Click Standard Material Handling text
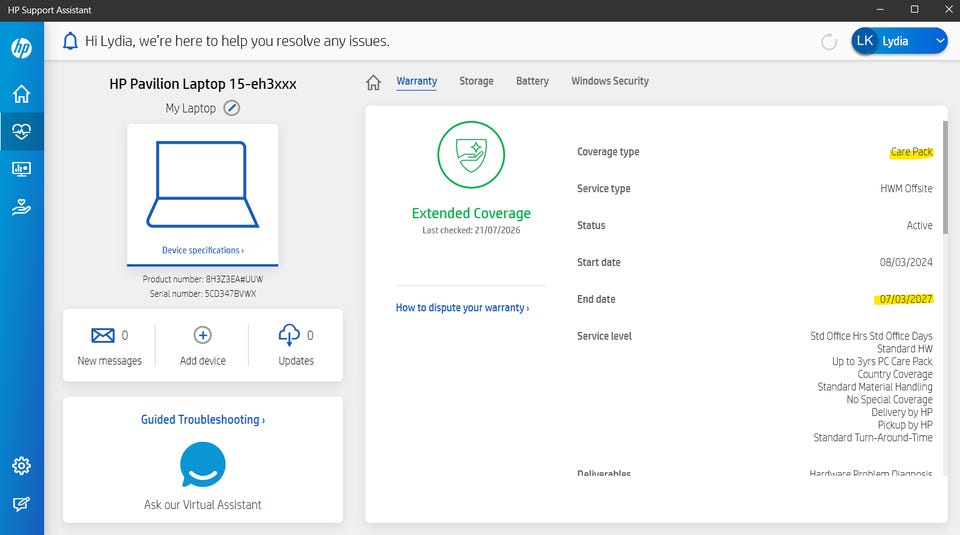Viewport: 960px width, 535px height. tap(875, 387)
